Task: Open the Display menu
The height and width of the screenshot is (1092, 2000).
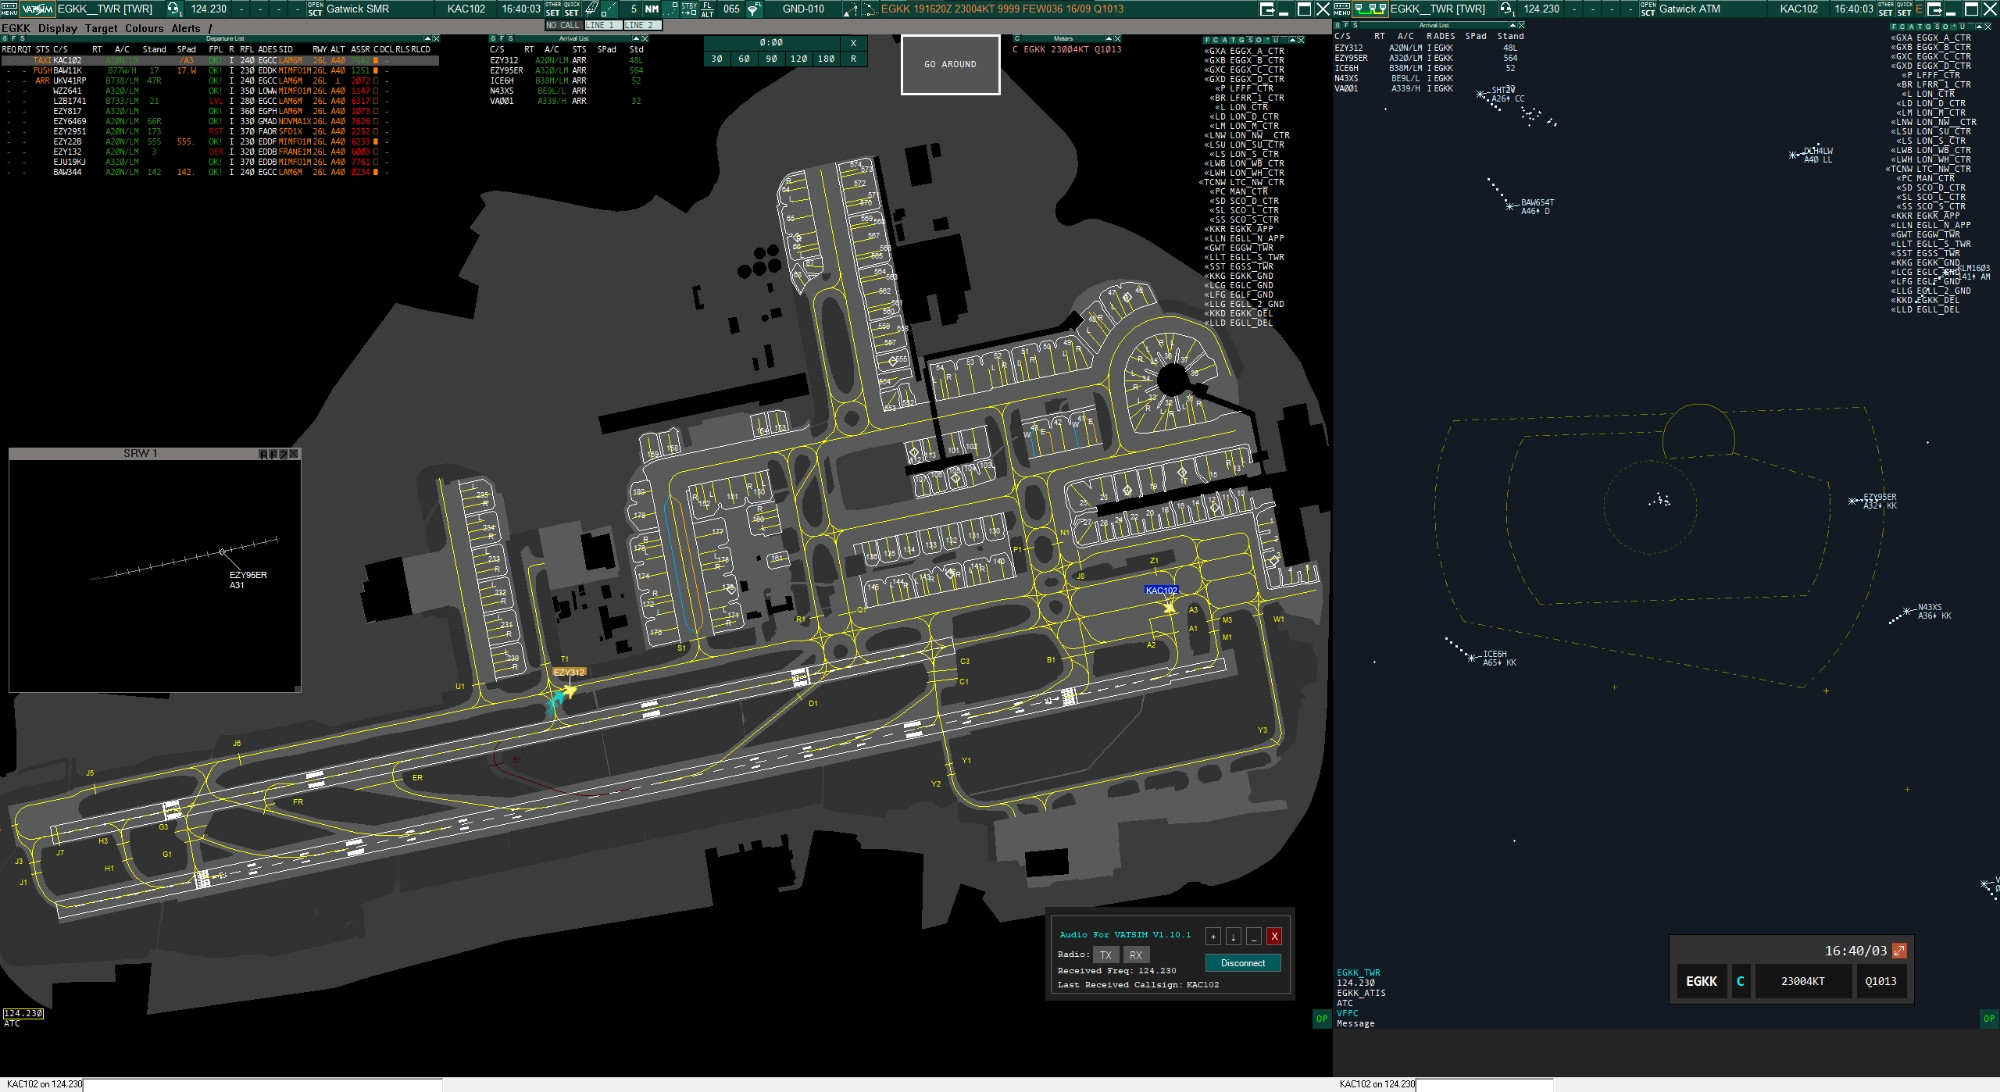Action: click(x=58, y=28)
